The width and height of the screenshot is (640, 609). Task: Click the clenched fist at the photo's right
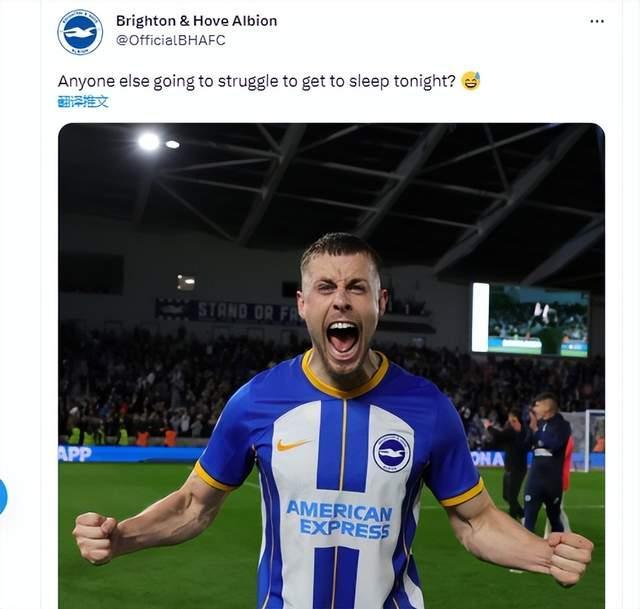571,556
